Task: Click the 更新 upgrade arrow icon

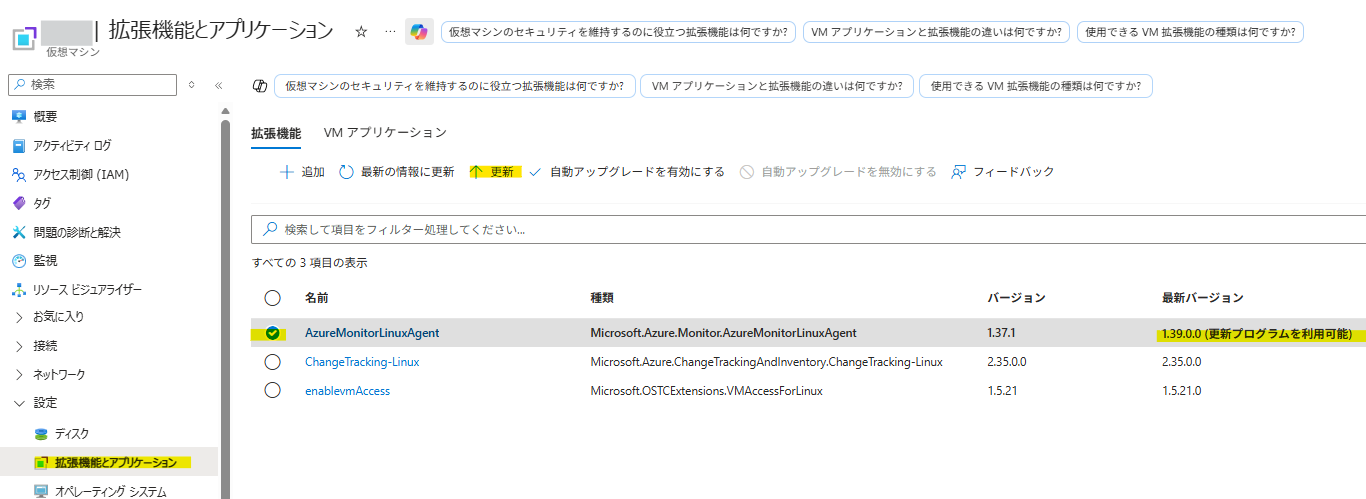Action: [476, 172]
